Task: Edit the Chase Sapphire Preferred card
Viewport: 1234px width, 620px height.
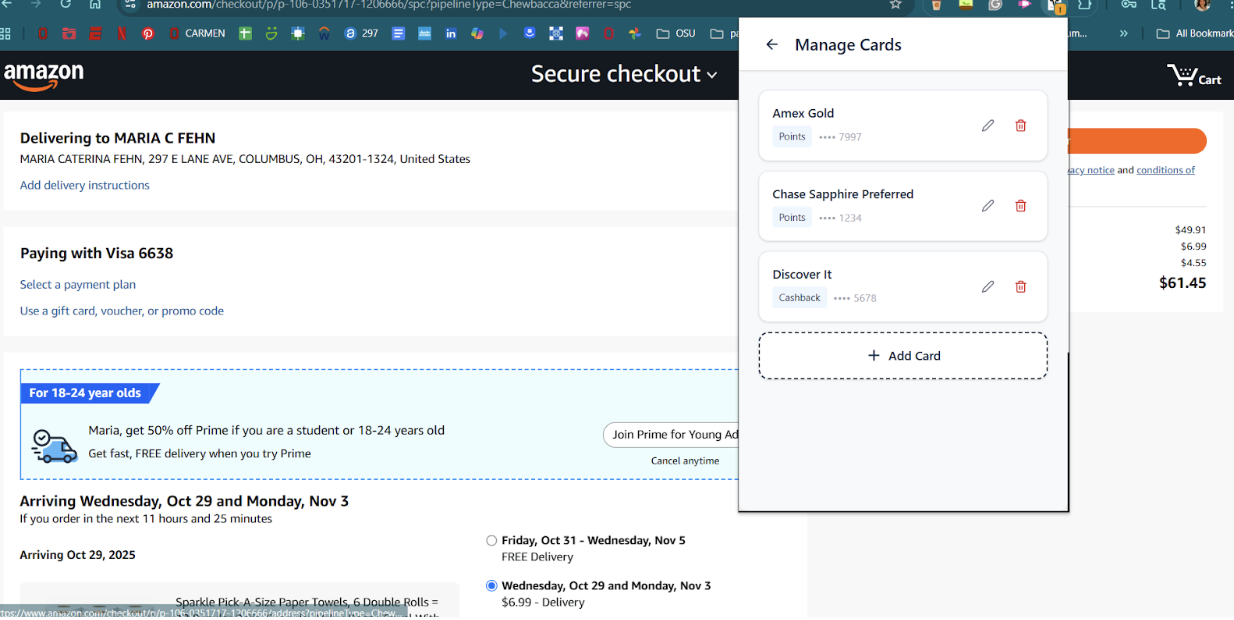Action: [x=988, y=206]
